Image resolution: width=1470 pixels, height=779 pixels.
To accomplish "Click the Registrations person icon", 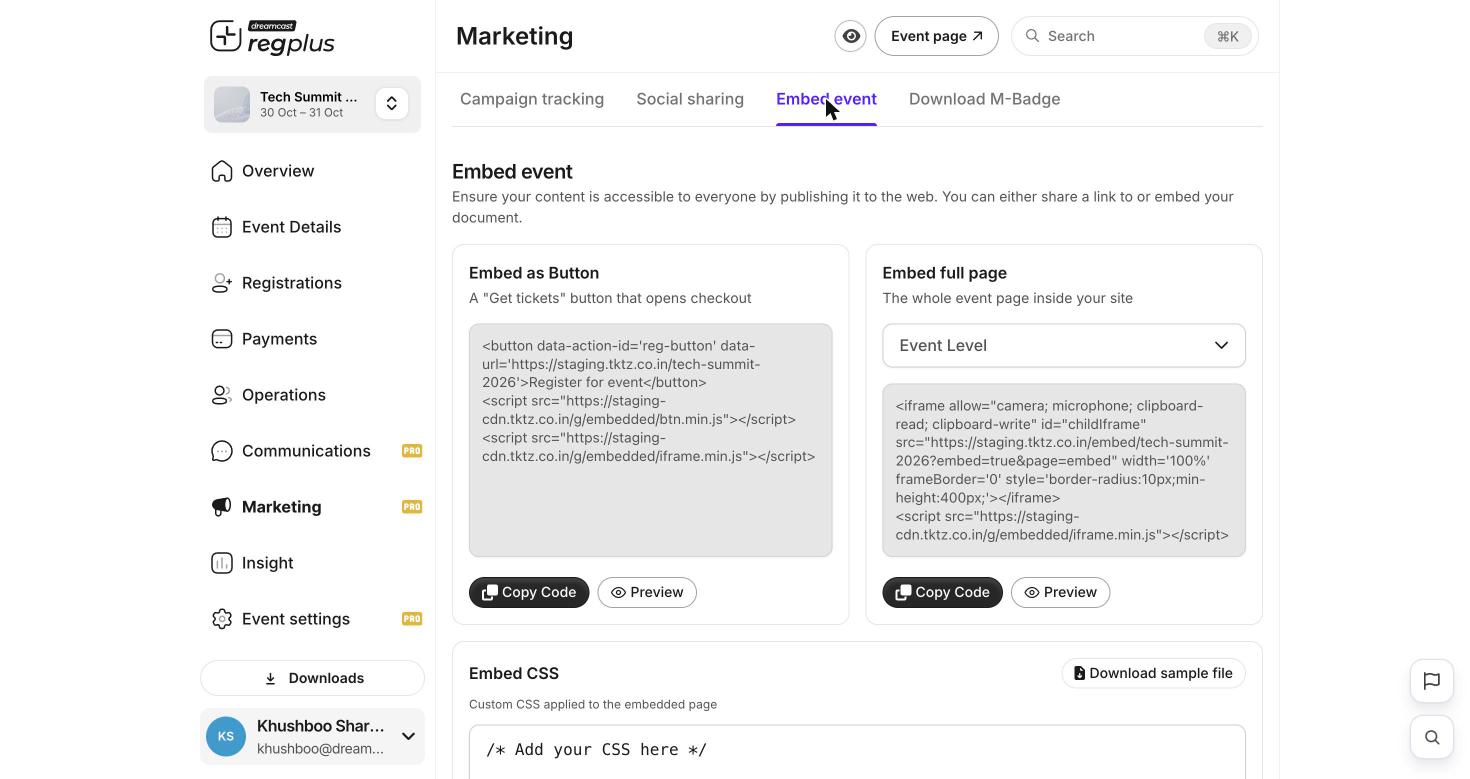I will click(x=222, y=283).
